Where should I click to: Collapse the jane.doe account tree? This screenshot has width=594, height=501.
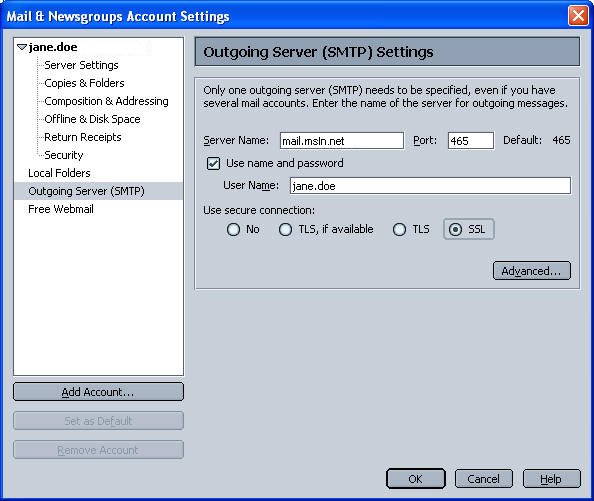click(22, 47)
